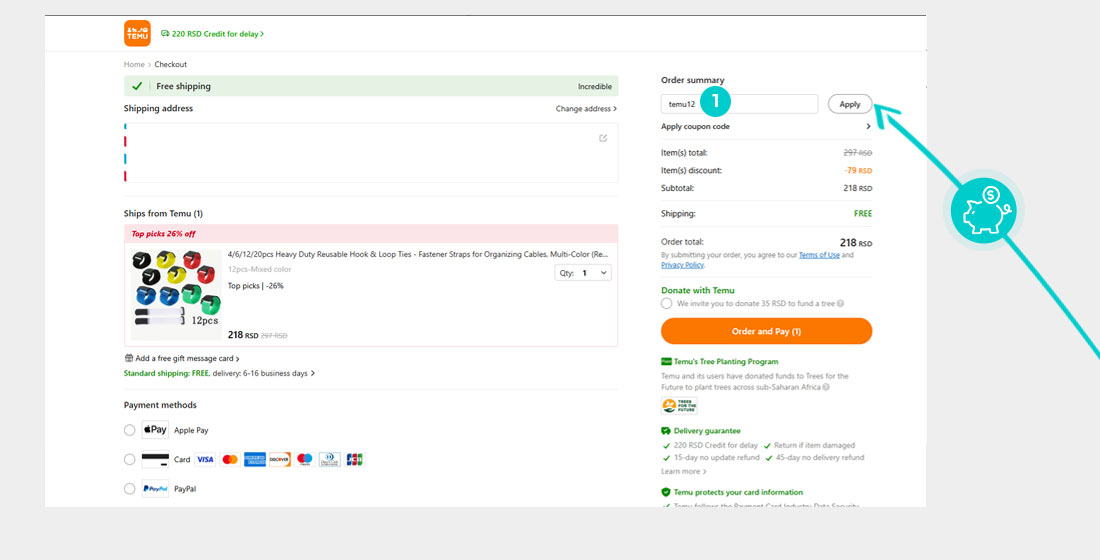Image resolution: width=1100 pixels, height=560 pixels.
Task: Click the gift card icon
Action: (x=128, y=359)
